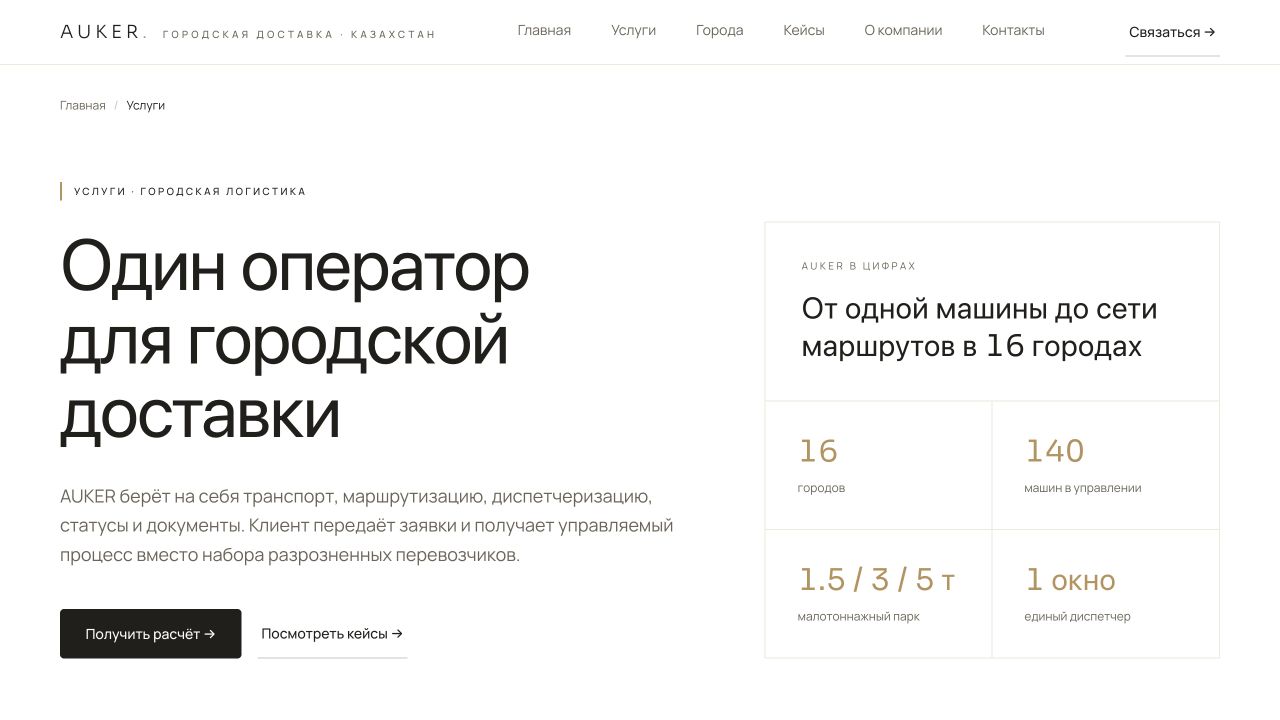The width and height of the screenshot is (1280, 720).
Task: Open the Главная navigation item
Action: point(544,30)
